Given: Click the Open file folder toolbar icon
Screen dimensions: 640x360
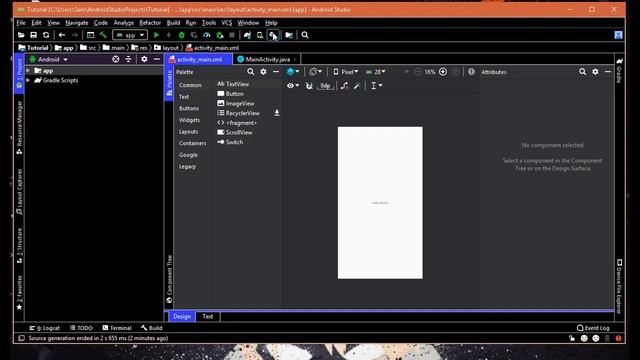Looking at the screenshot, I should click(x=21, y=35).
